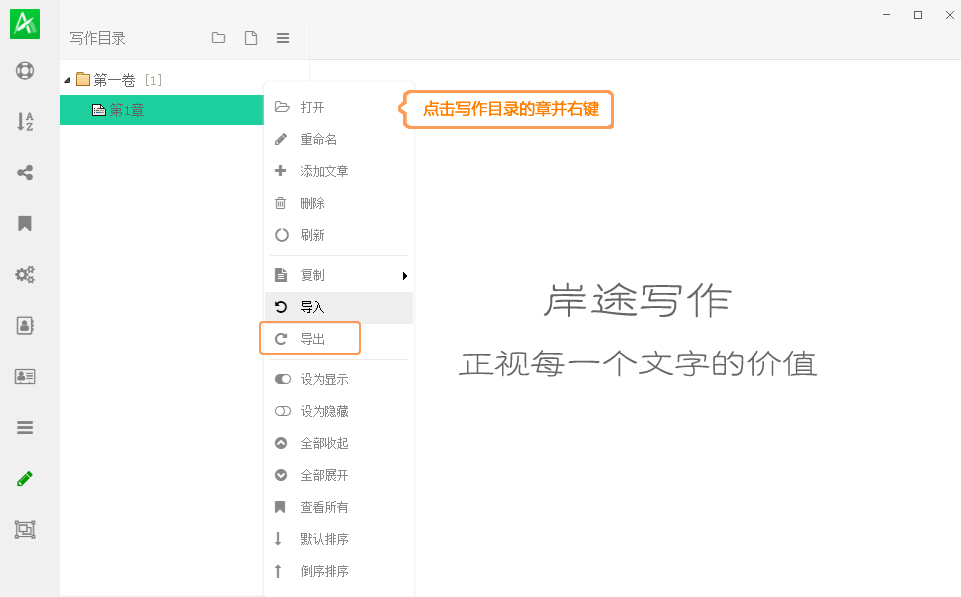This screenshot has height=597, width=961.
Task: Open the lifebuoy help icon in sidebar
Action: (25, 70)
